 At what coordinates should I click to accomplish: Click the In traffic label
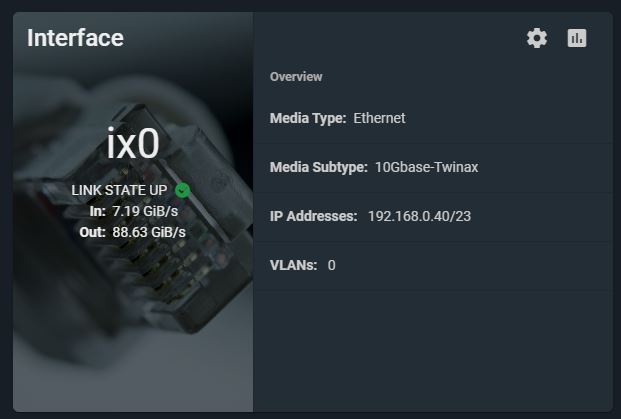[97, 211]
